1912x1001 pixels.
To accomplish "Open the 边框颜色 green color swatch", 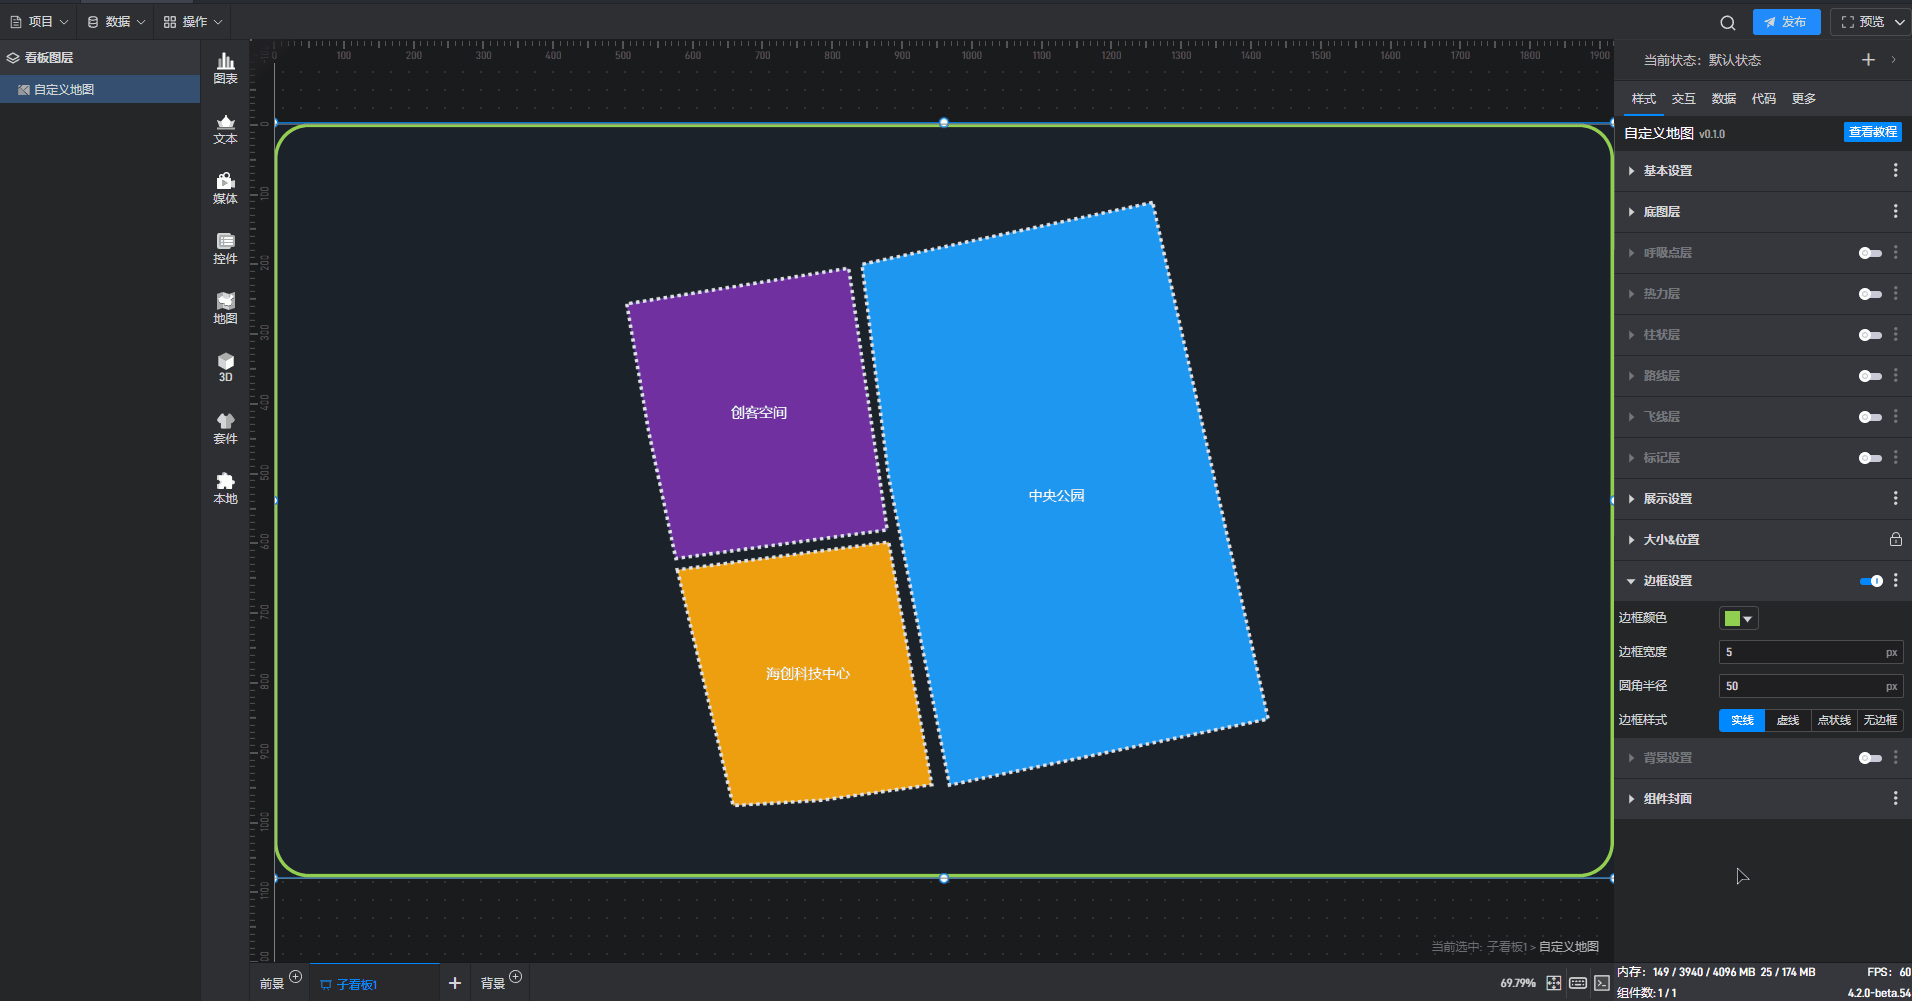I will point(1738,618).
